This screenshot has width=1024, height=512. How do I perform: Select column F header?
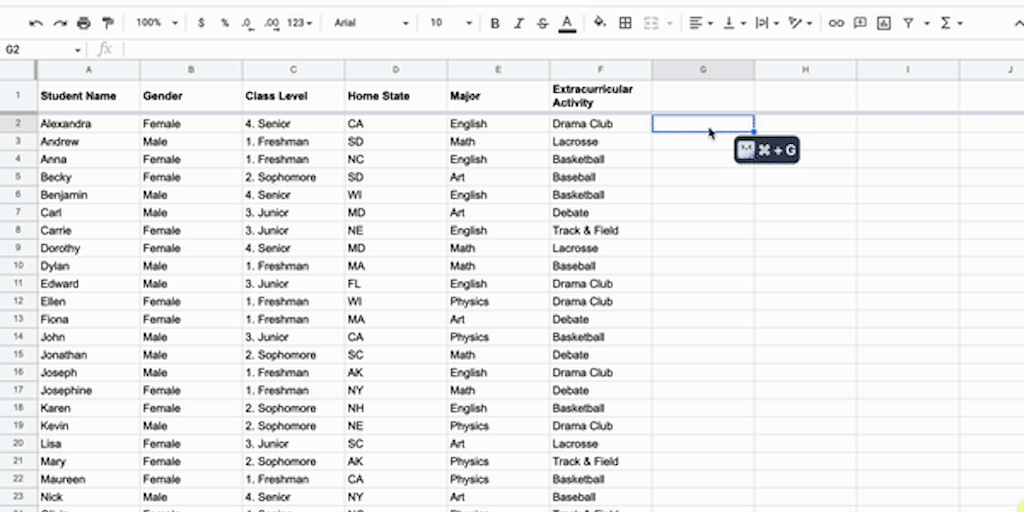tap(600, 69)
